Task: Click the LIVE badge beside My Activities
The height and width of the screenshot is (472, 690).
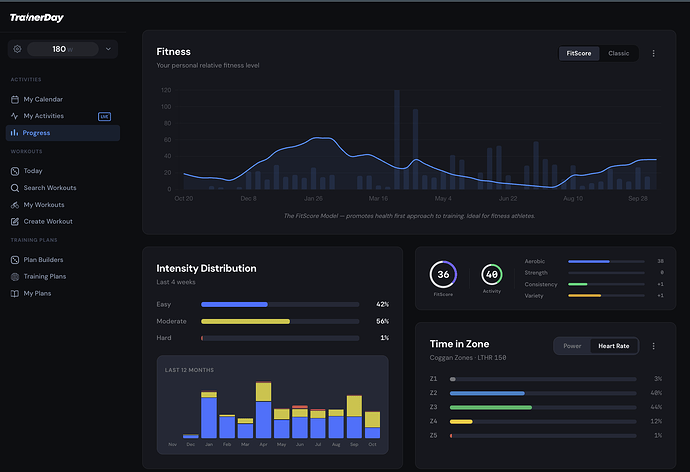Action: [x=104, y=117]
